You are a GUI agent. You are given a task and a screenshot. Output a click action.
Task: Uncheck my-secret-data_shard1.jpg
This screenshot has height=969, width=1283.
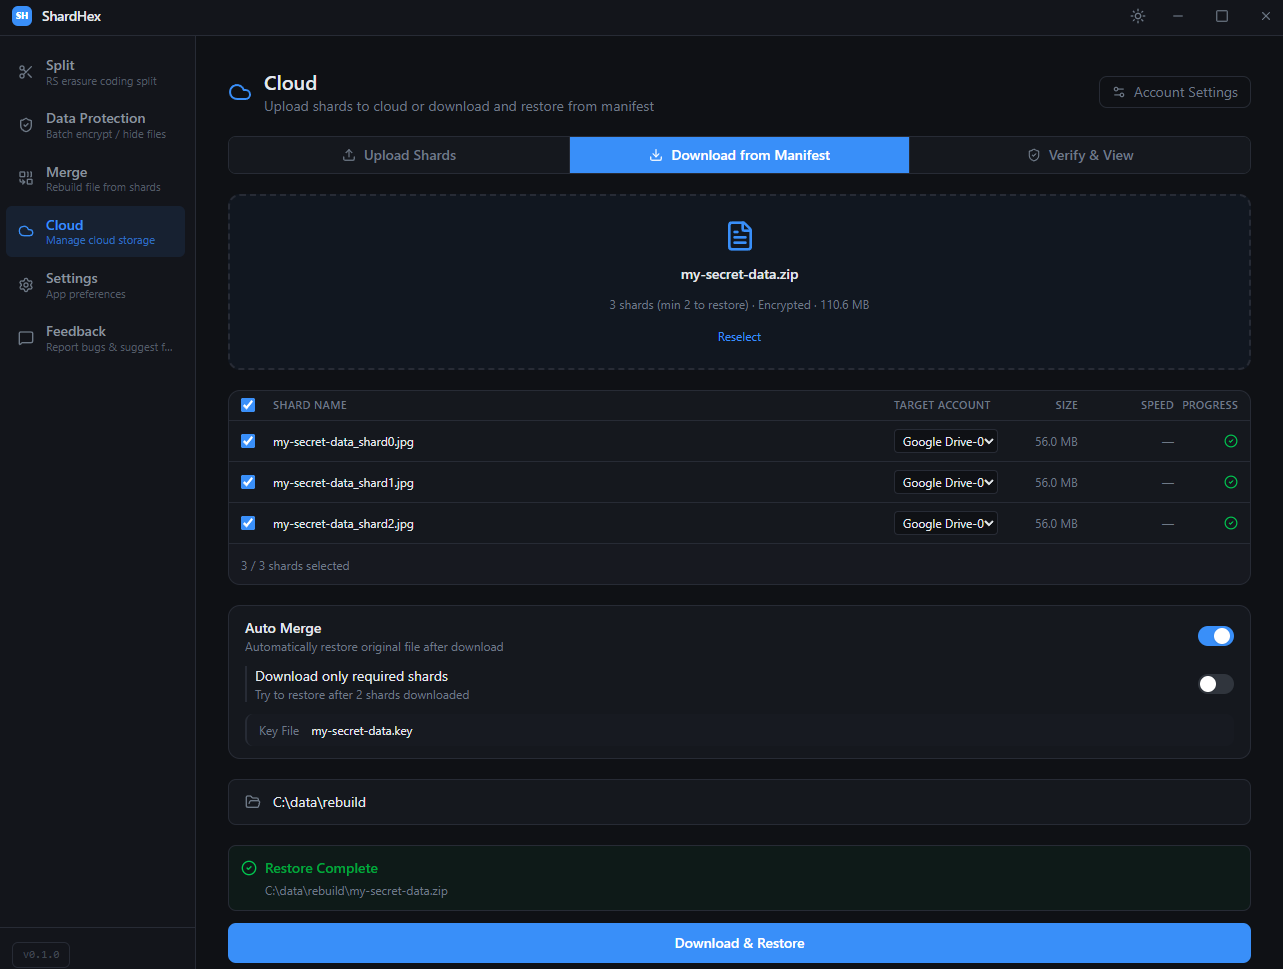coord(248,482)
